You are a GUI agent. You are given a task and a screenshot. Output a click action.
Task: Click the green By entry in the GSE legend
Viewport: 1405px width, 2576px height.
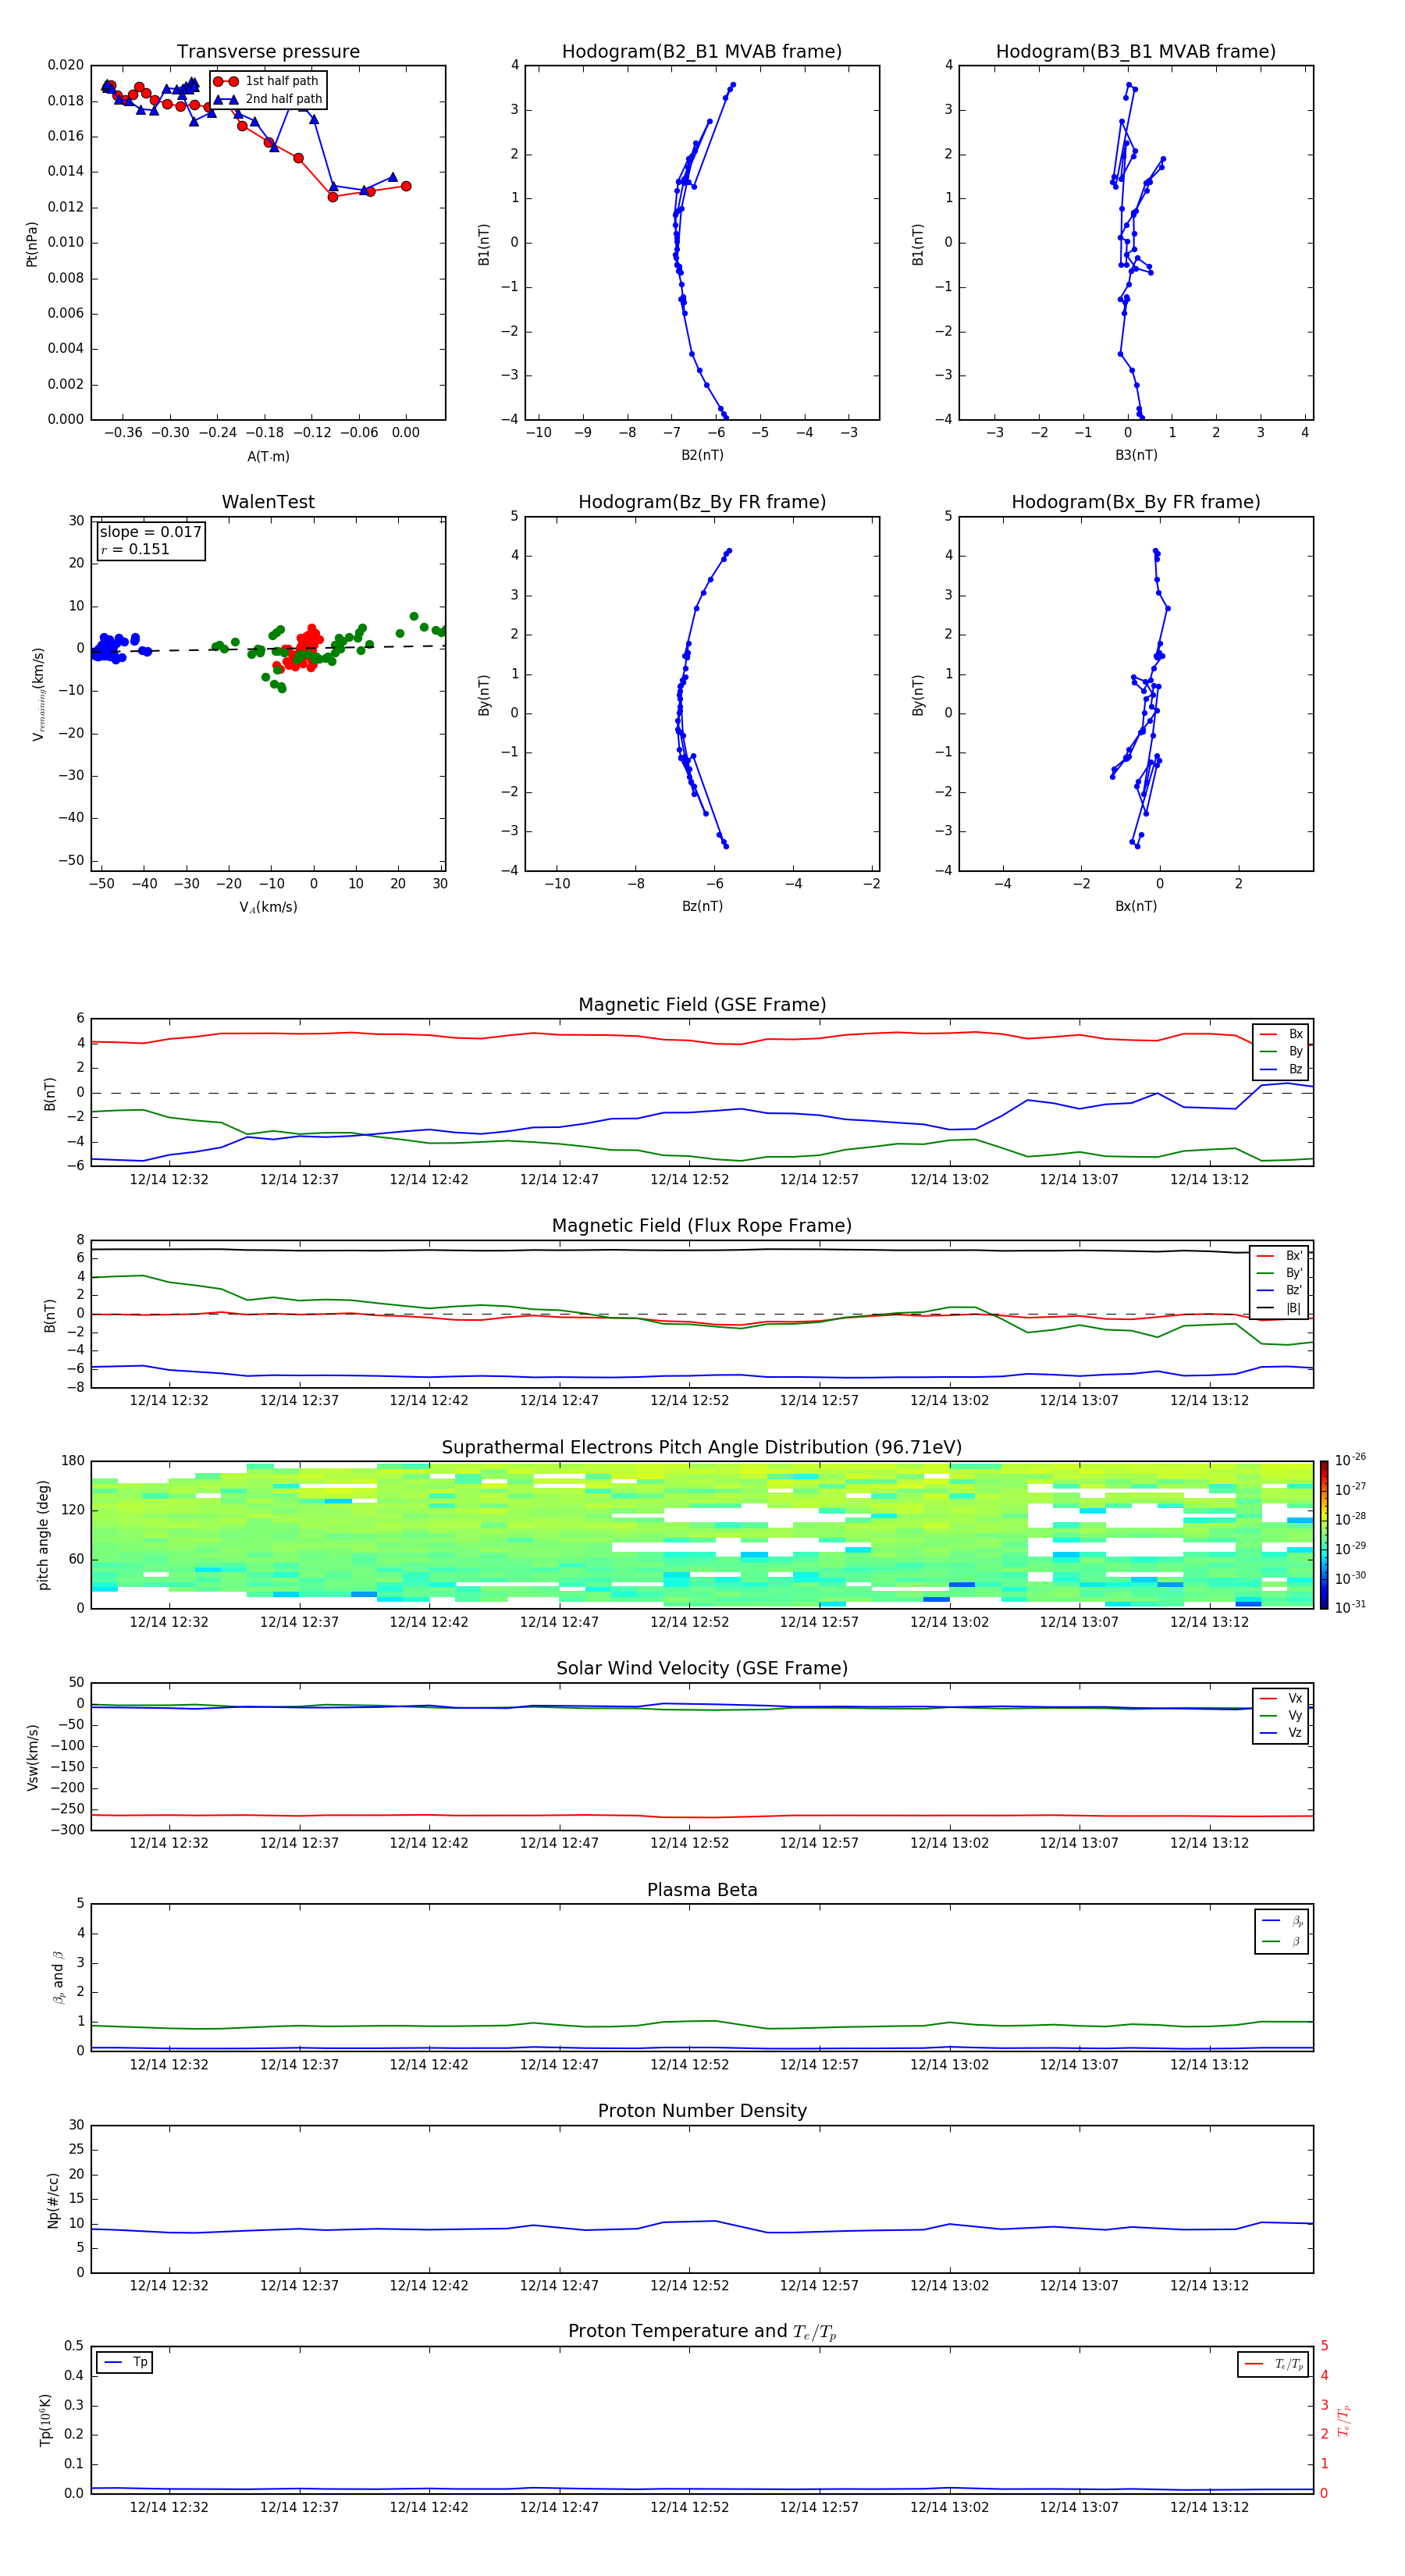tap(1281, 1051)
